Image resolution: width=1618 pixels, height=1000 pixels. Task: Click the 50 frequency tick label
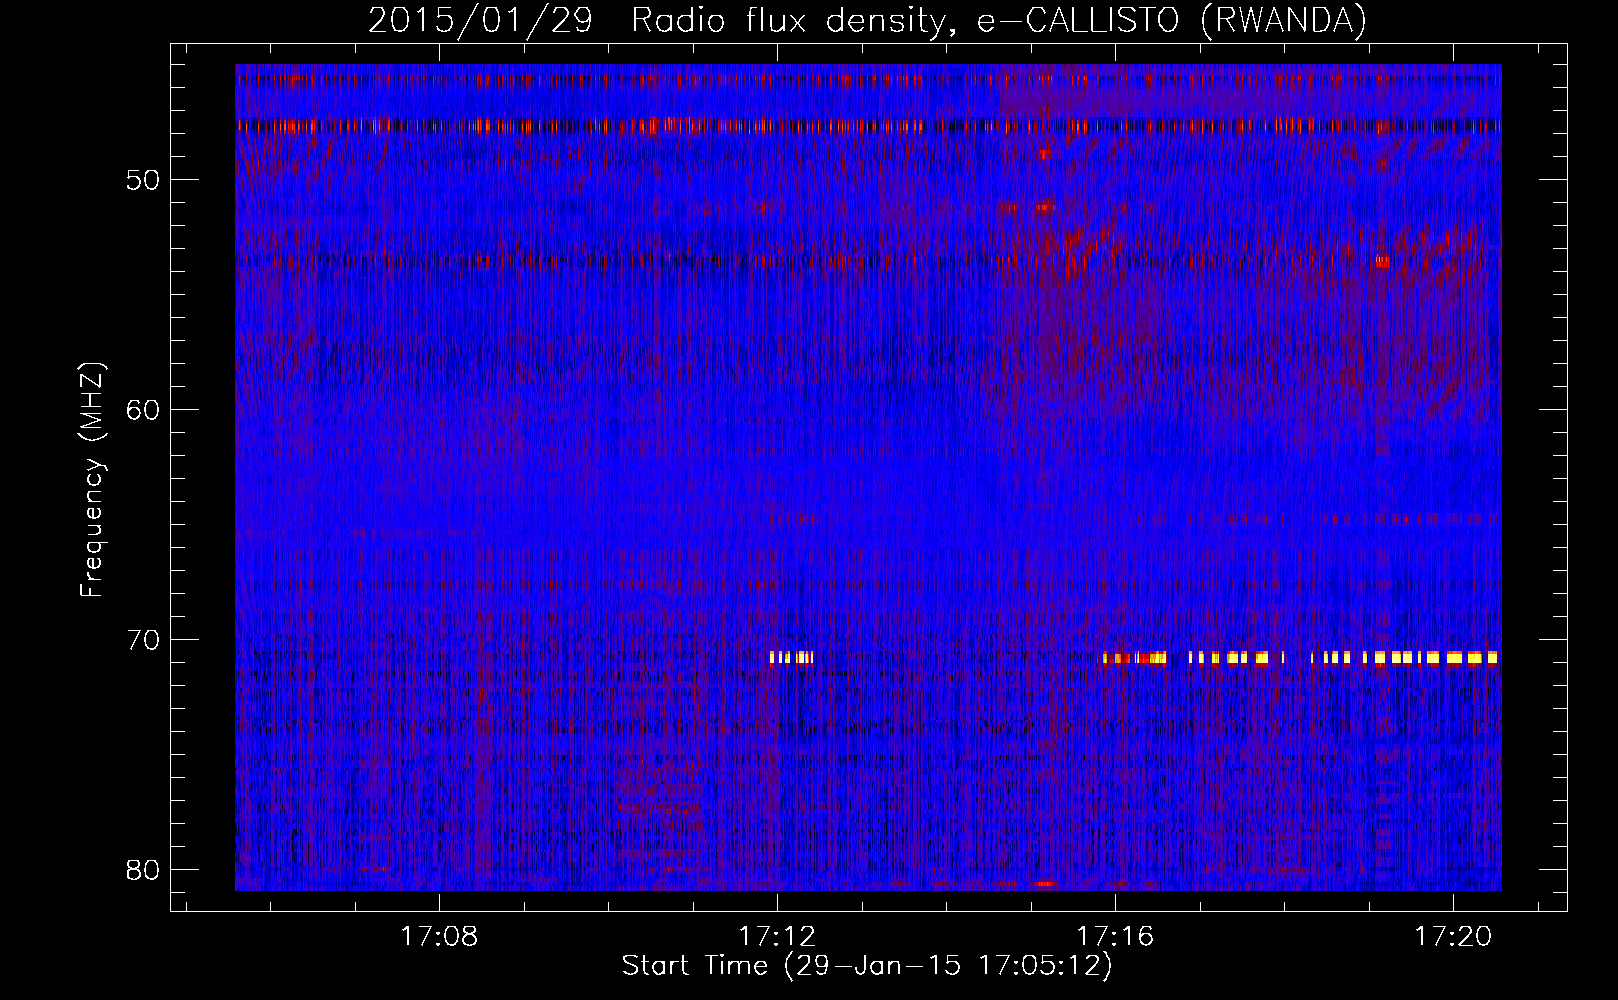pyautogui.click(x=143, y=180)
